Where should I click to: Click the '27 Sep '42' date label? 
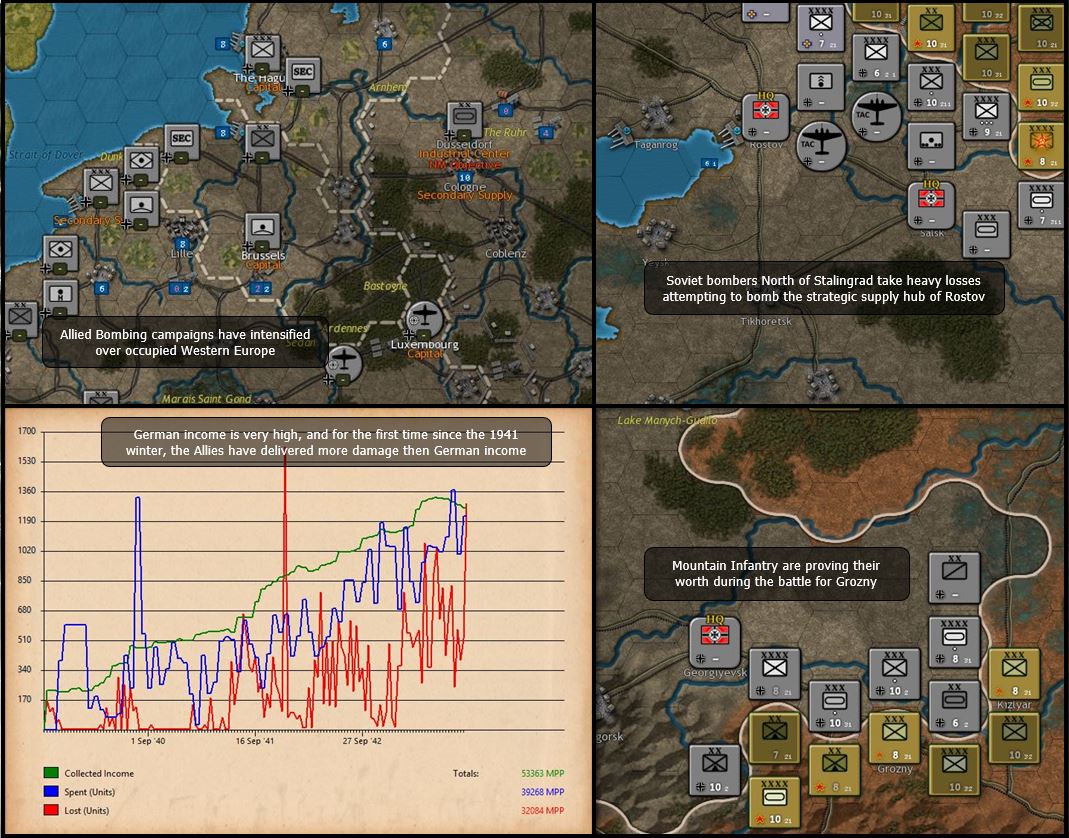(362, 740)
